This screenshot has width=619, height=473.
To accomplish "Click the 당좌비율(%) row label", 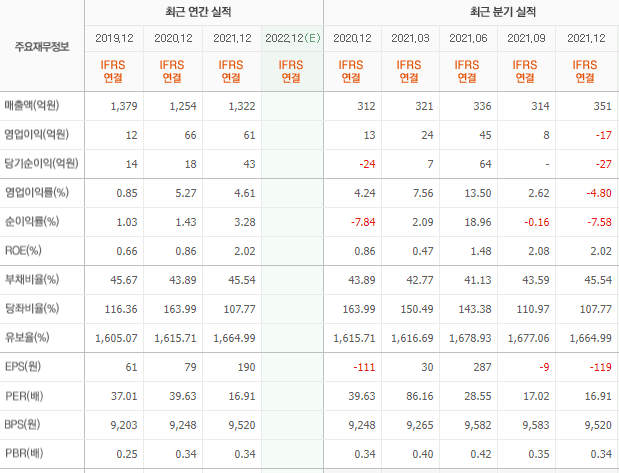I will 32,308.
